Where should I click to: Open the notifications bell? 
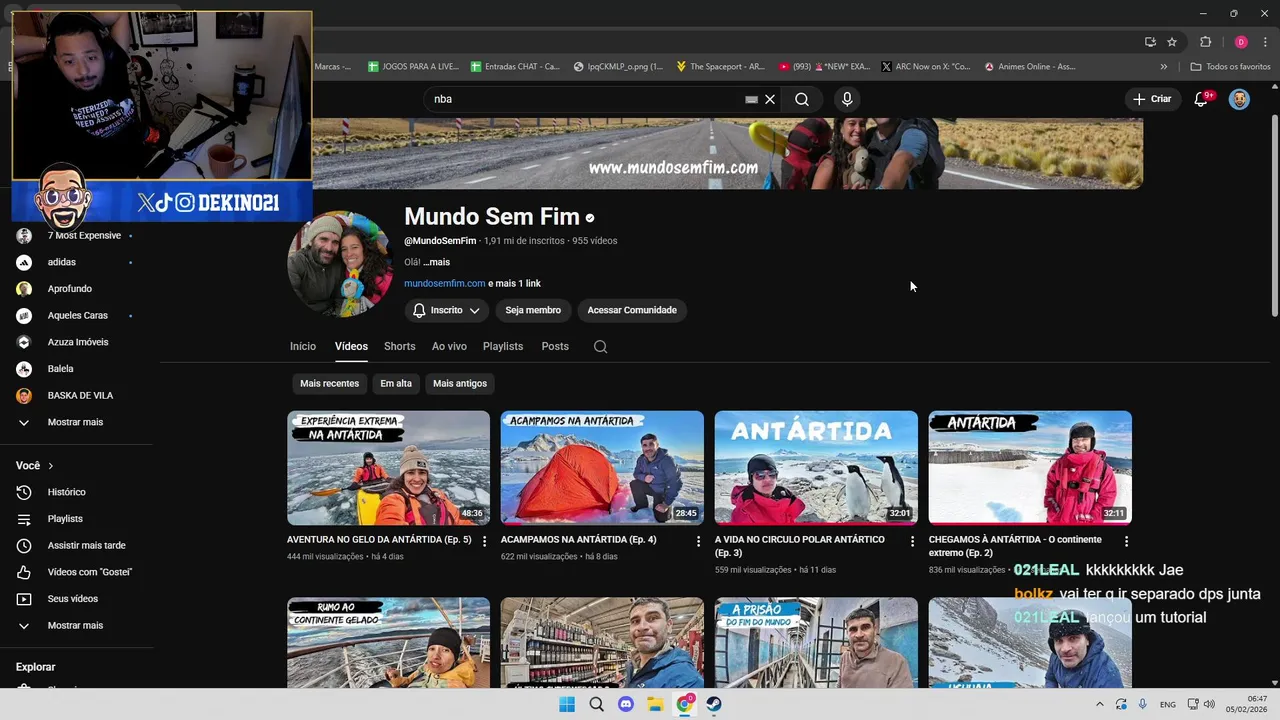pos(1202,99)
